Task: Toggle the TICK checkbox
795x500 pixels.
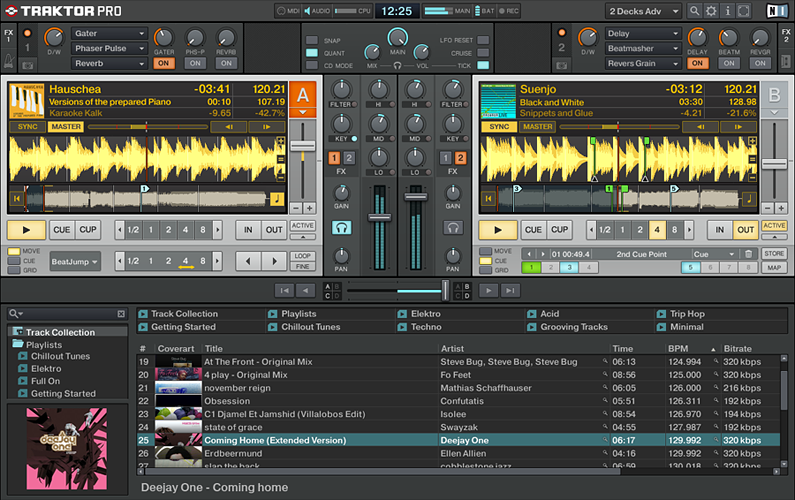Action: click(x=483, y=65)
